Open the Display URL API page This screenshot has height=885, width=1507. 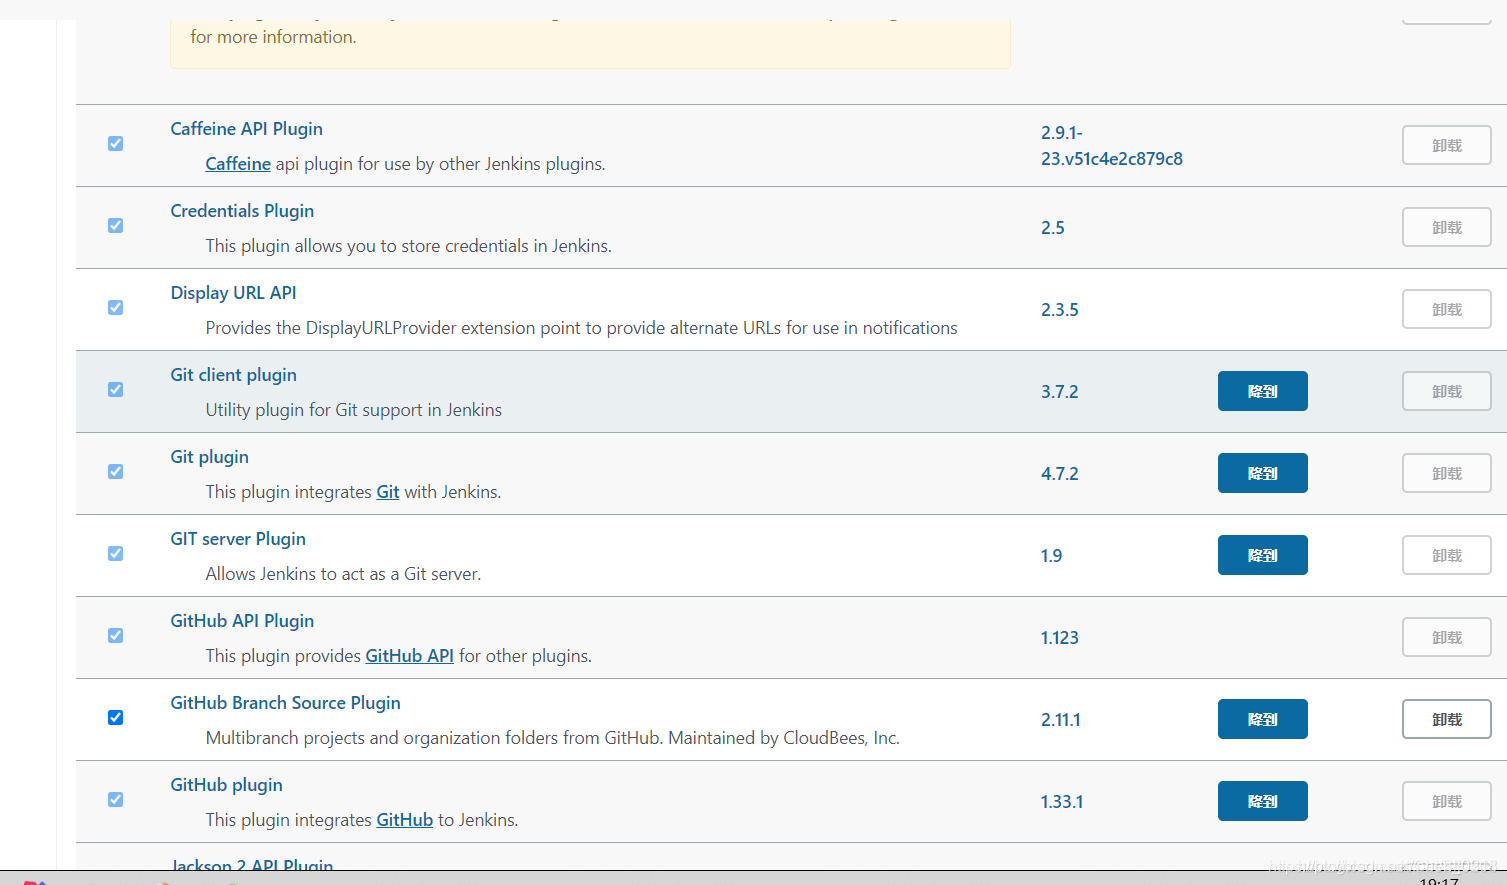click(233, 293)
